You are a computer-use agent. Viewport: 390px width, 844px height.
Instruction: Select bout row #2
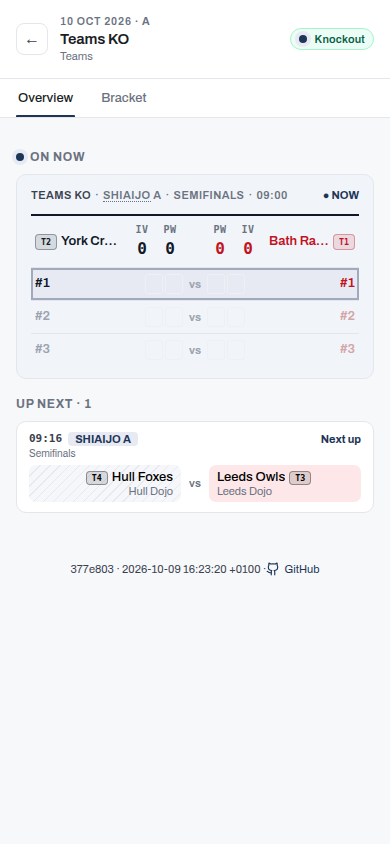(195, 316)
